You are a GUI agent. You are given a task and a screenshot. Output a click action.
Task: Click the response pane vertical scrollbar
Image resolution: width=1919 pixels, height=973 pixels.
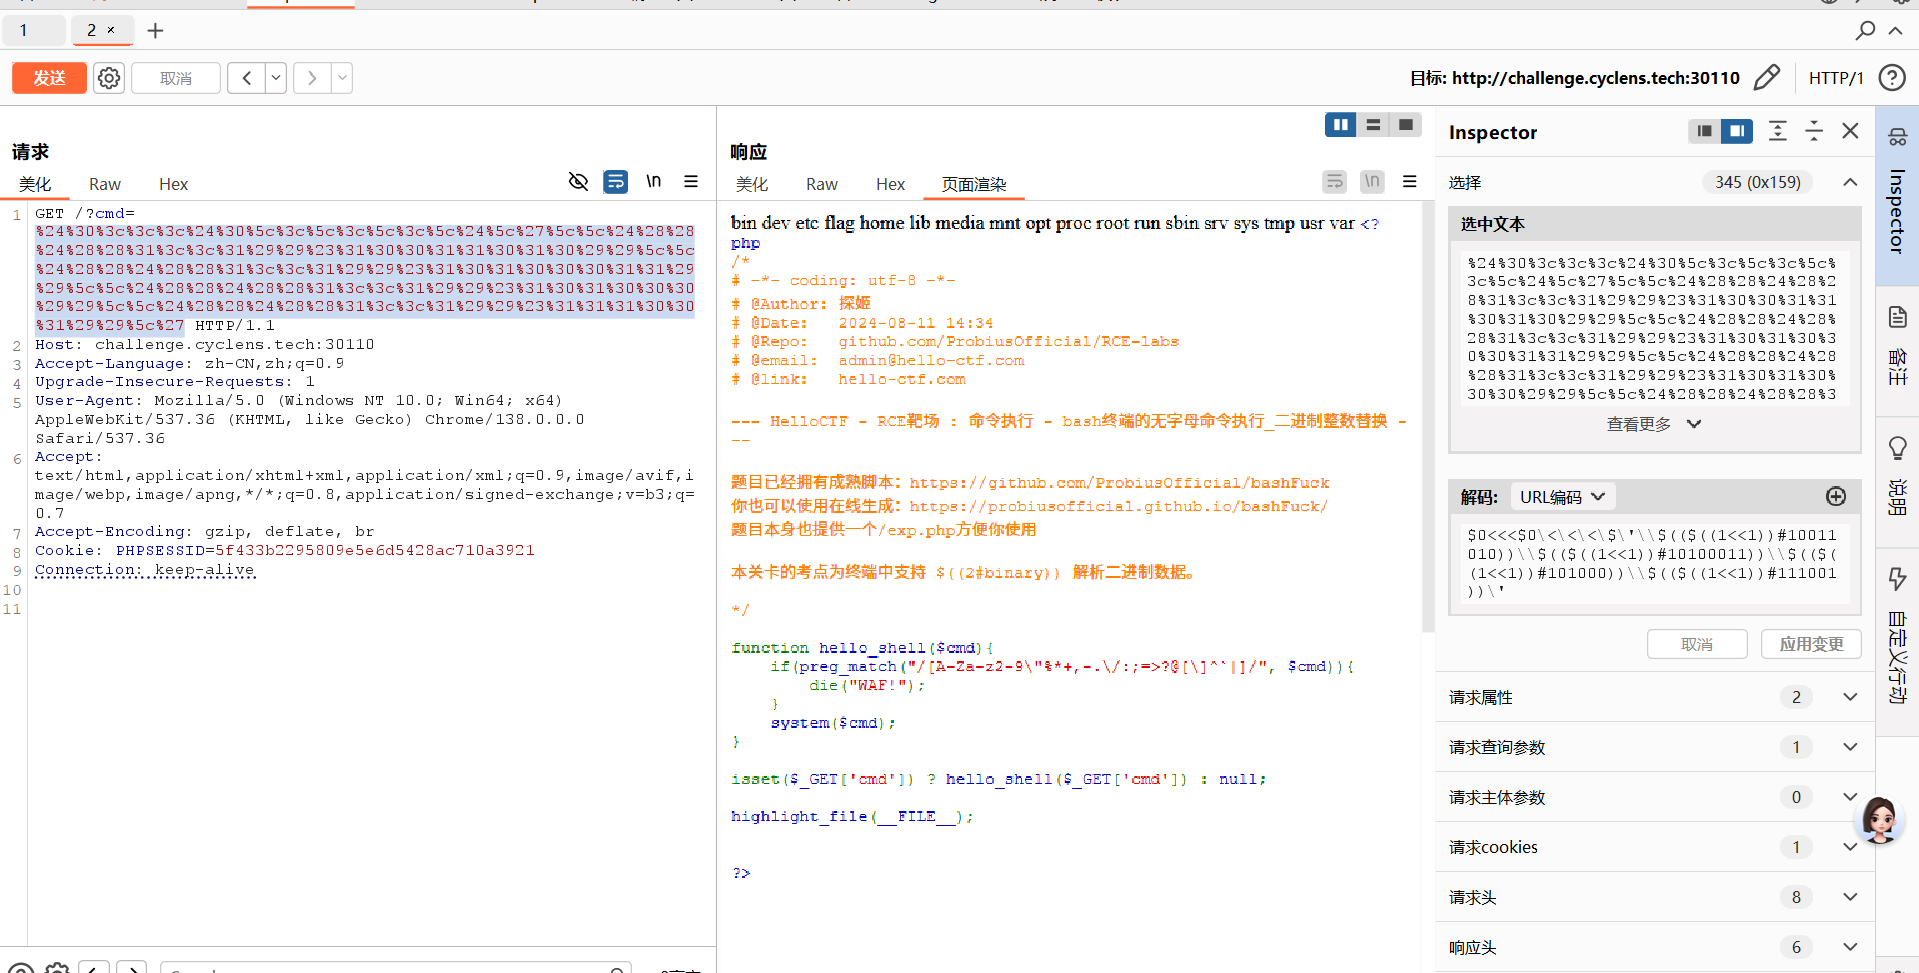tap(1428, 418)
